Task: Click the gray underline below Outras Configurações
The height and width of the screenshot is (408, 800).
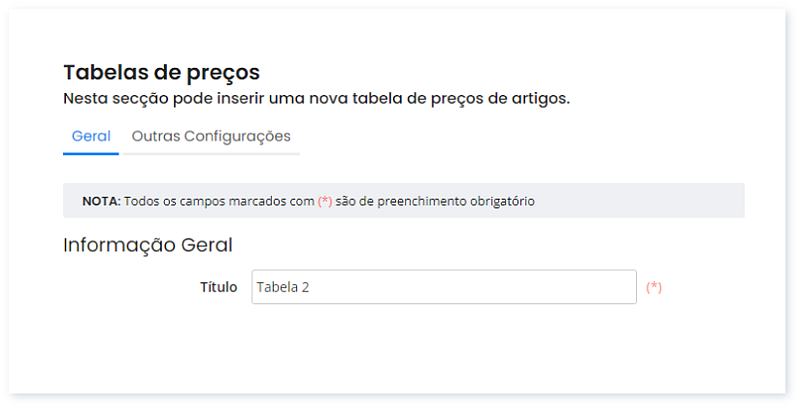Action: (x=210, y=154)
